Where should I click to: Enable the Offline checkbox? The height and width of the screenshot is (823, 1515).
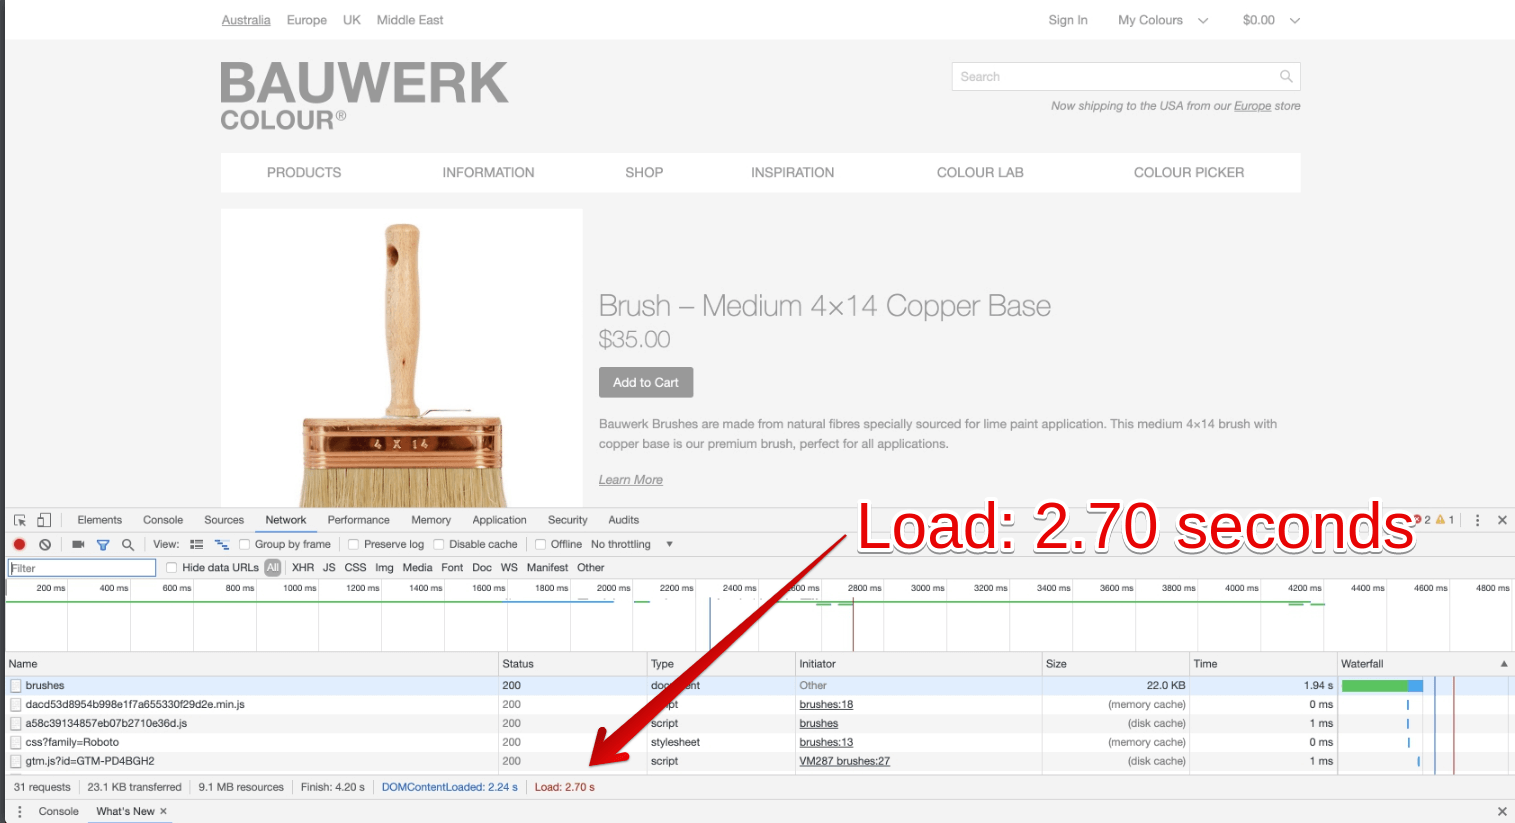pos(540,544)
